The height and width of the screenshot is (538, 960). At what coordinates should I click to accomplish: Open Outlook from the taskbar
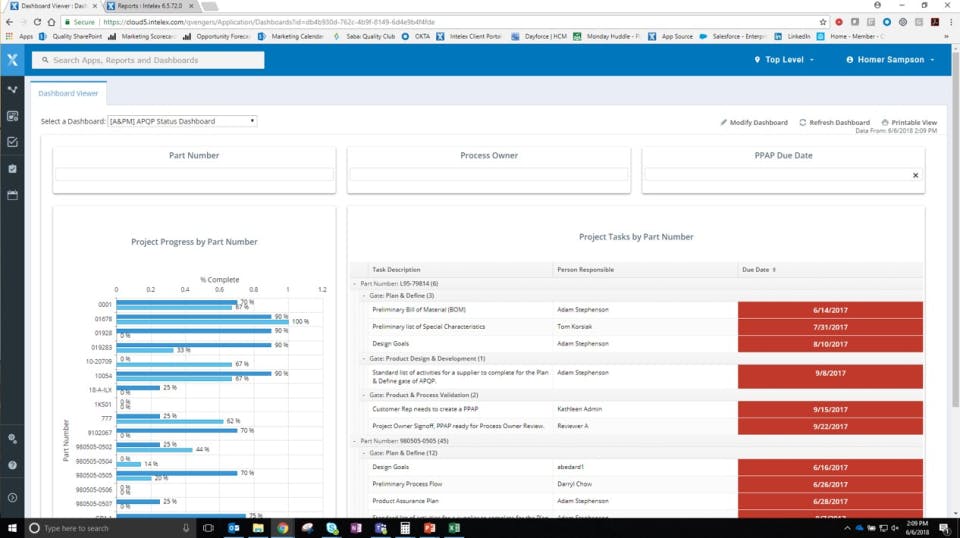233,528
